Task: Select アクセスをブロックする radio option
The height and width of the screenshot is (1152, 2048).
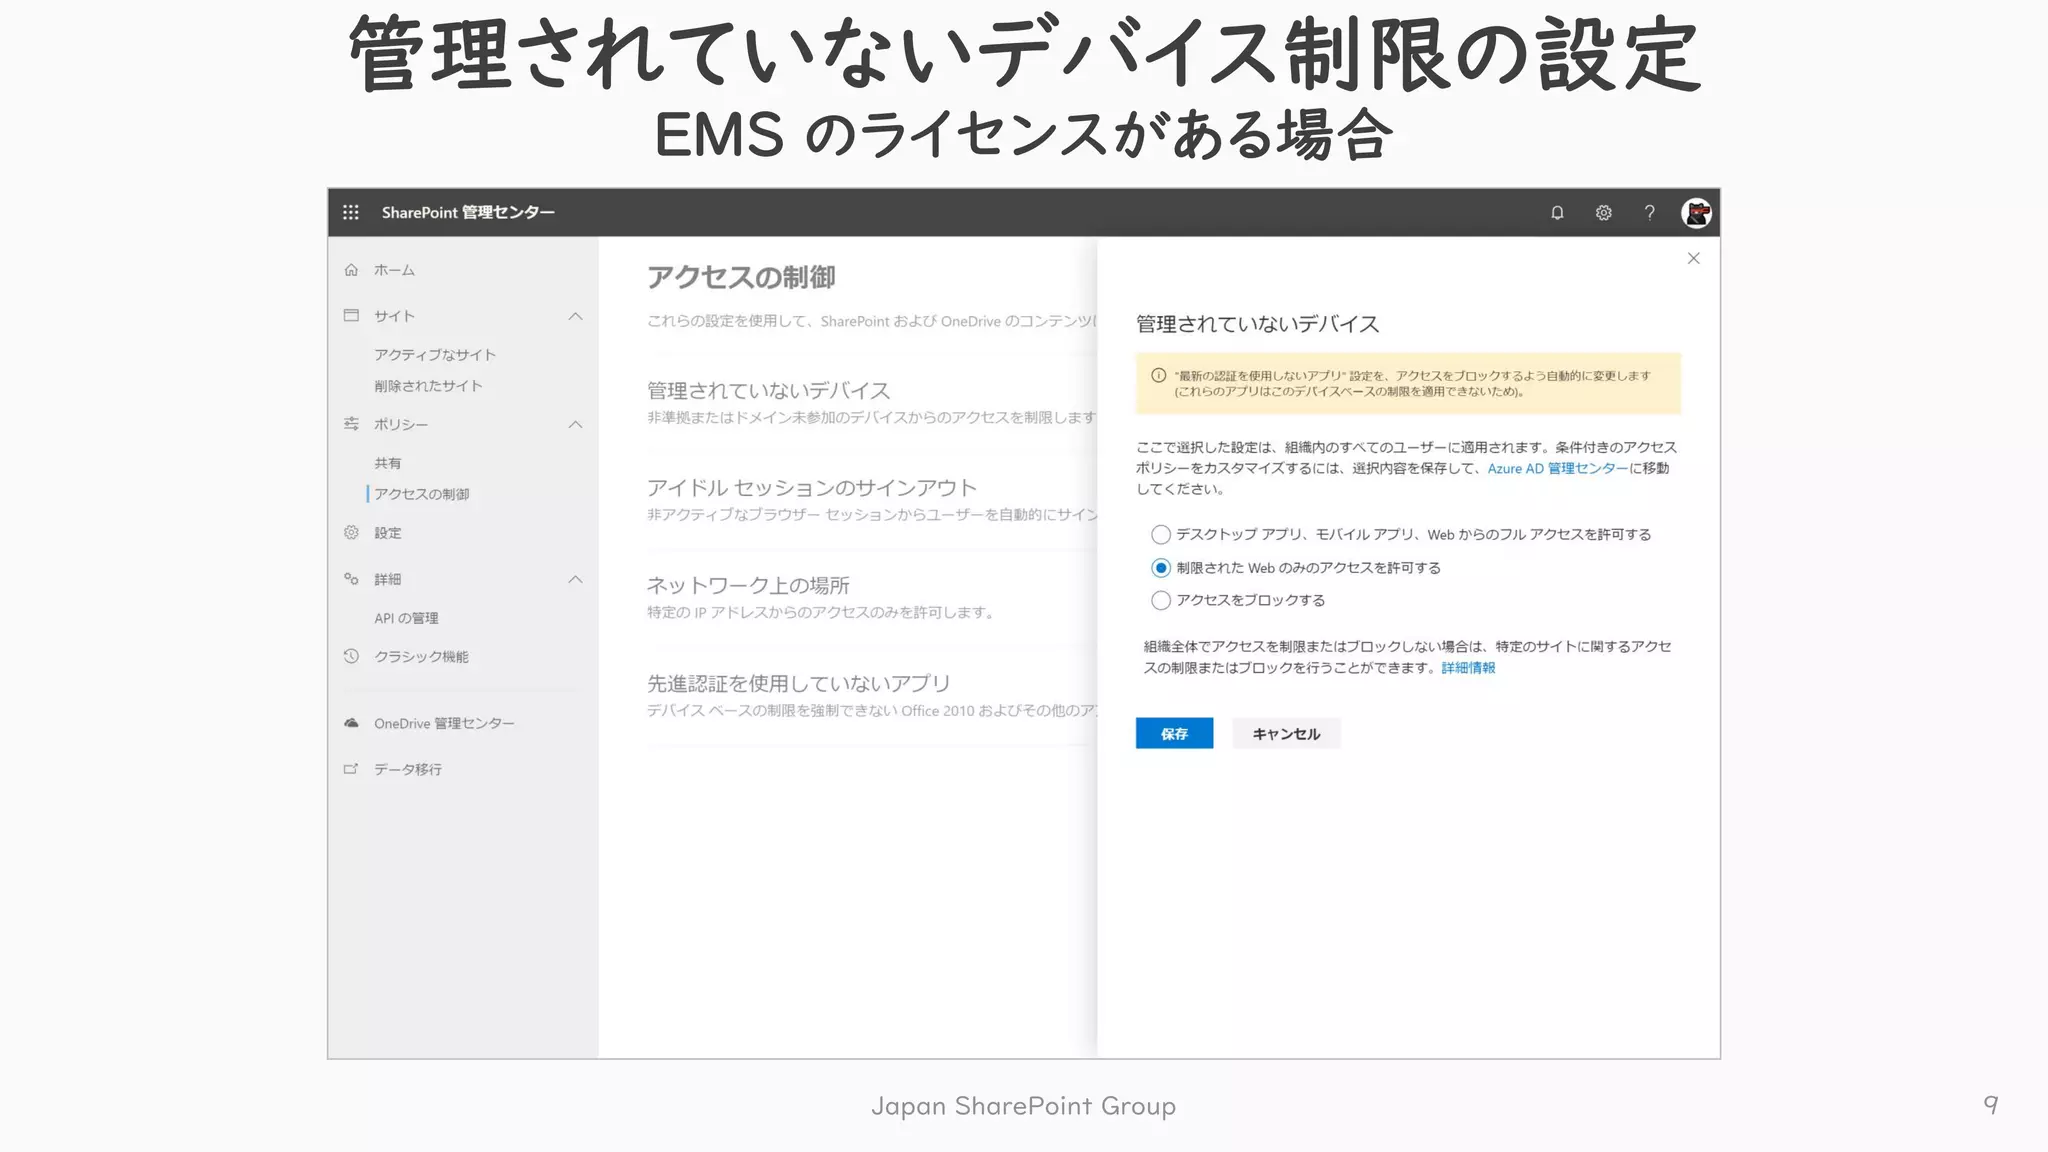Action: [x=1160, y=601]
